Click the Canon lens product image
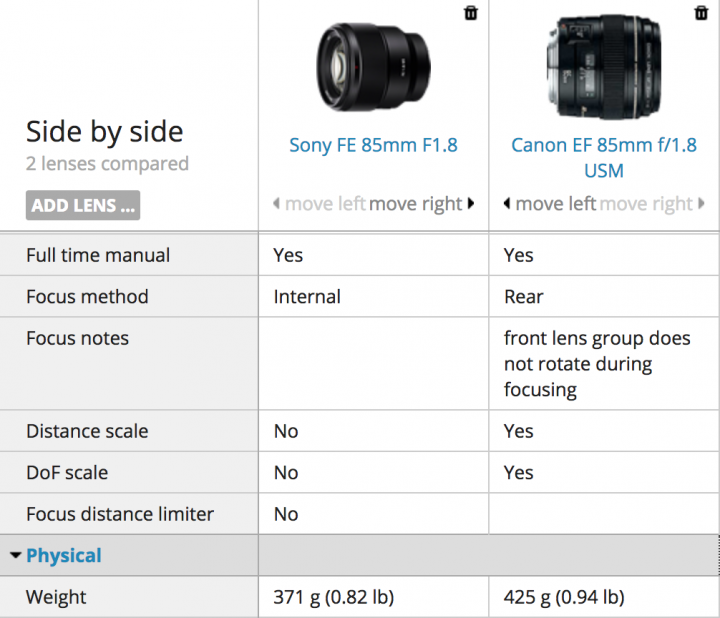The width and height of the screenshot is (720, 618). tap(604, 67)
